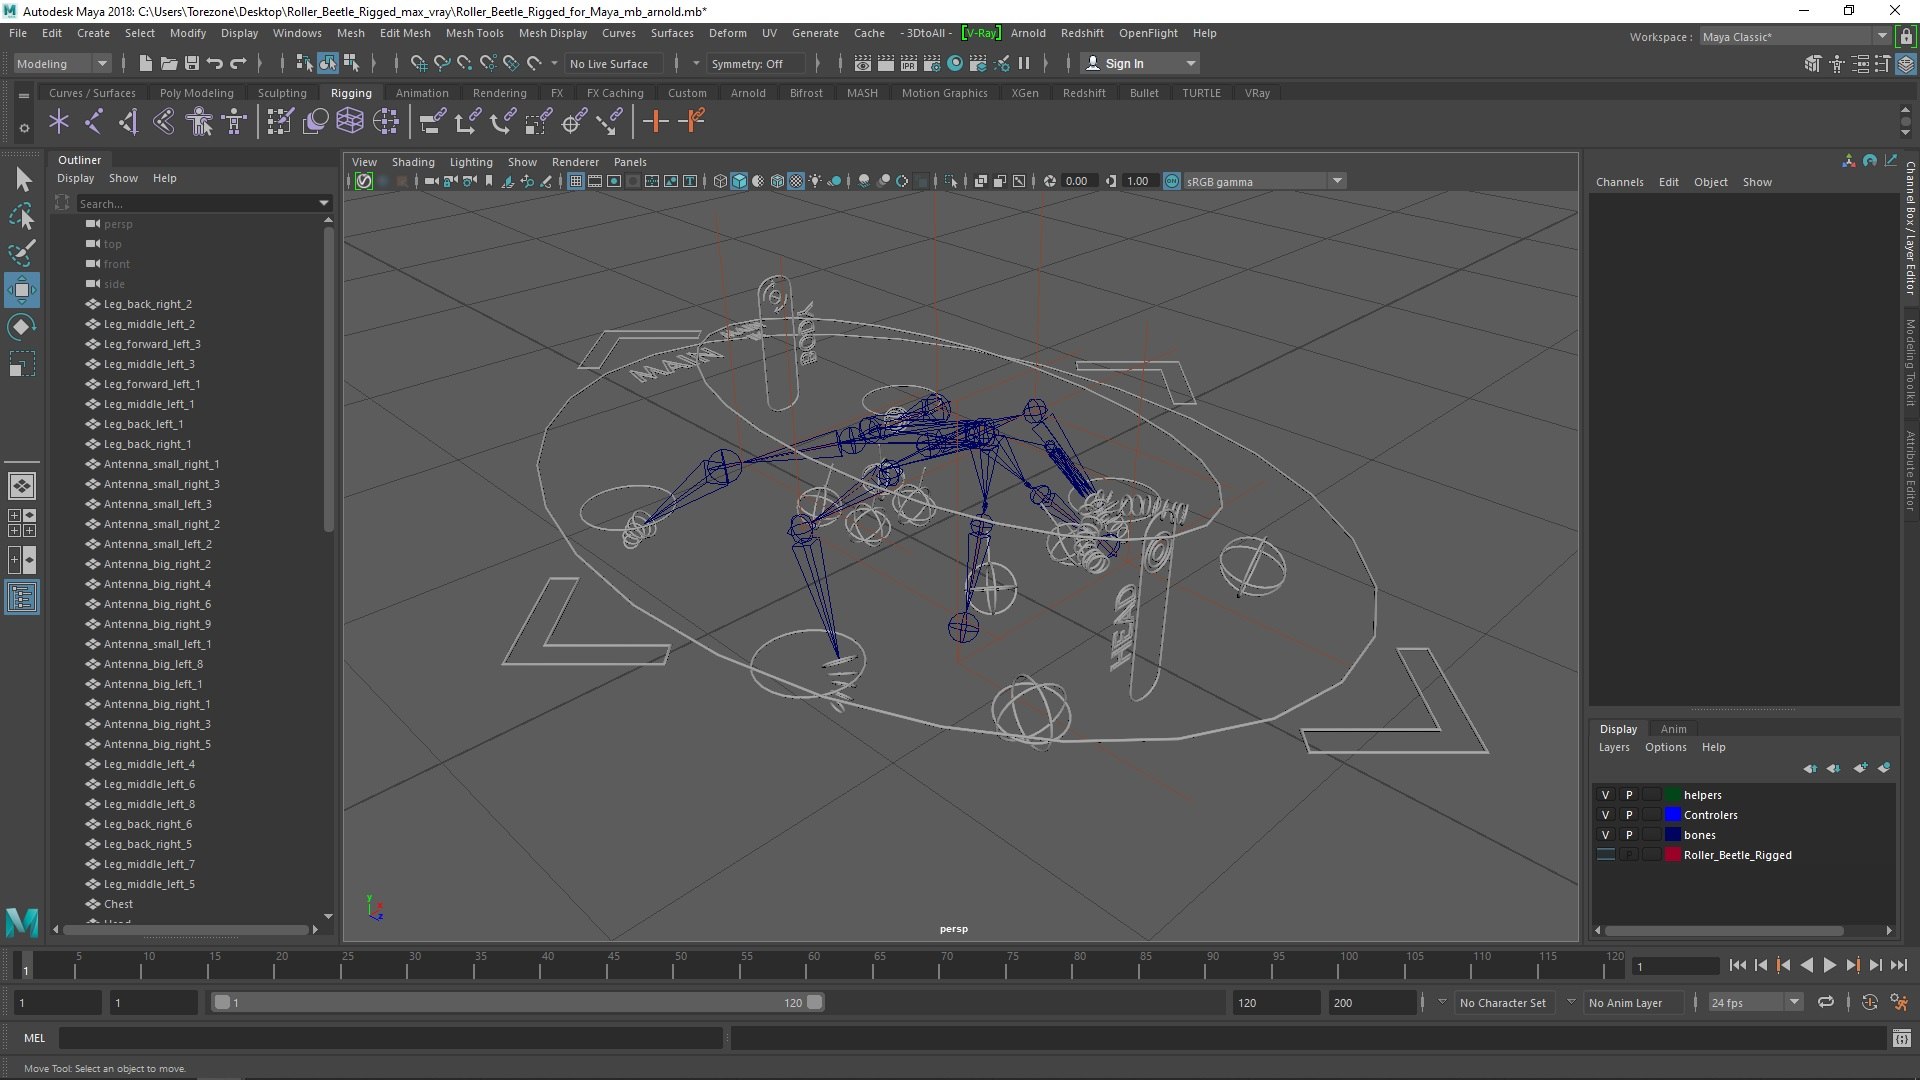Switch to the Anim layer tab
This screenshot has width=1920, height=1080.
click(1673, 729)
